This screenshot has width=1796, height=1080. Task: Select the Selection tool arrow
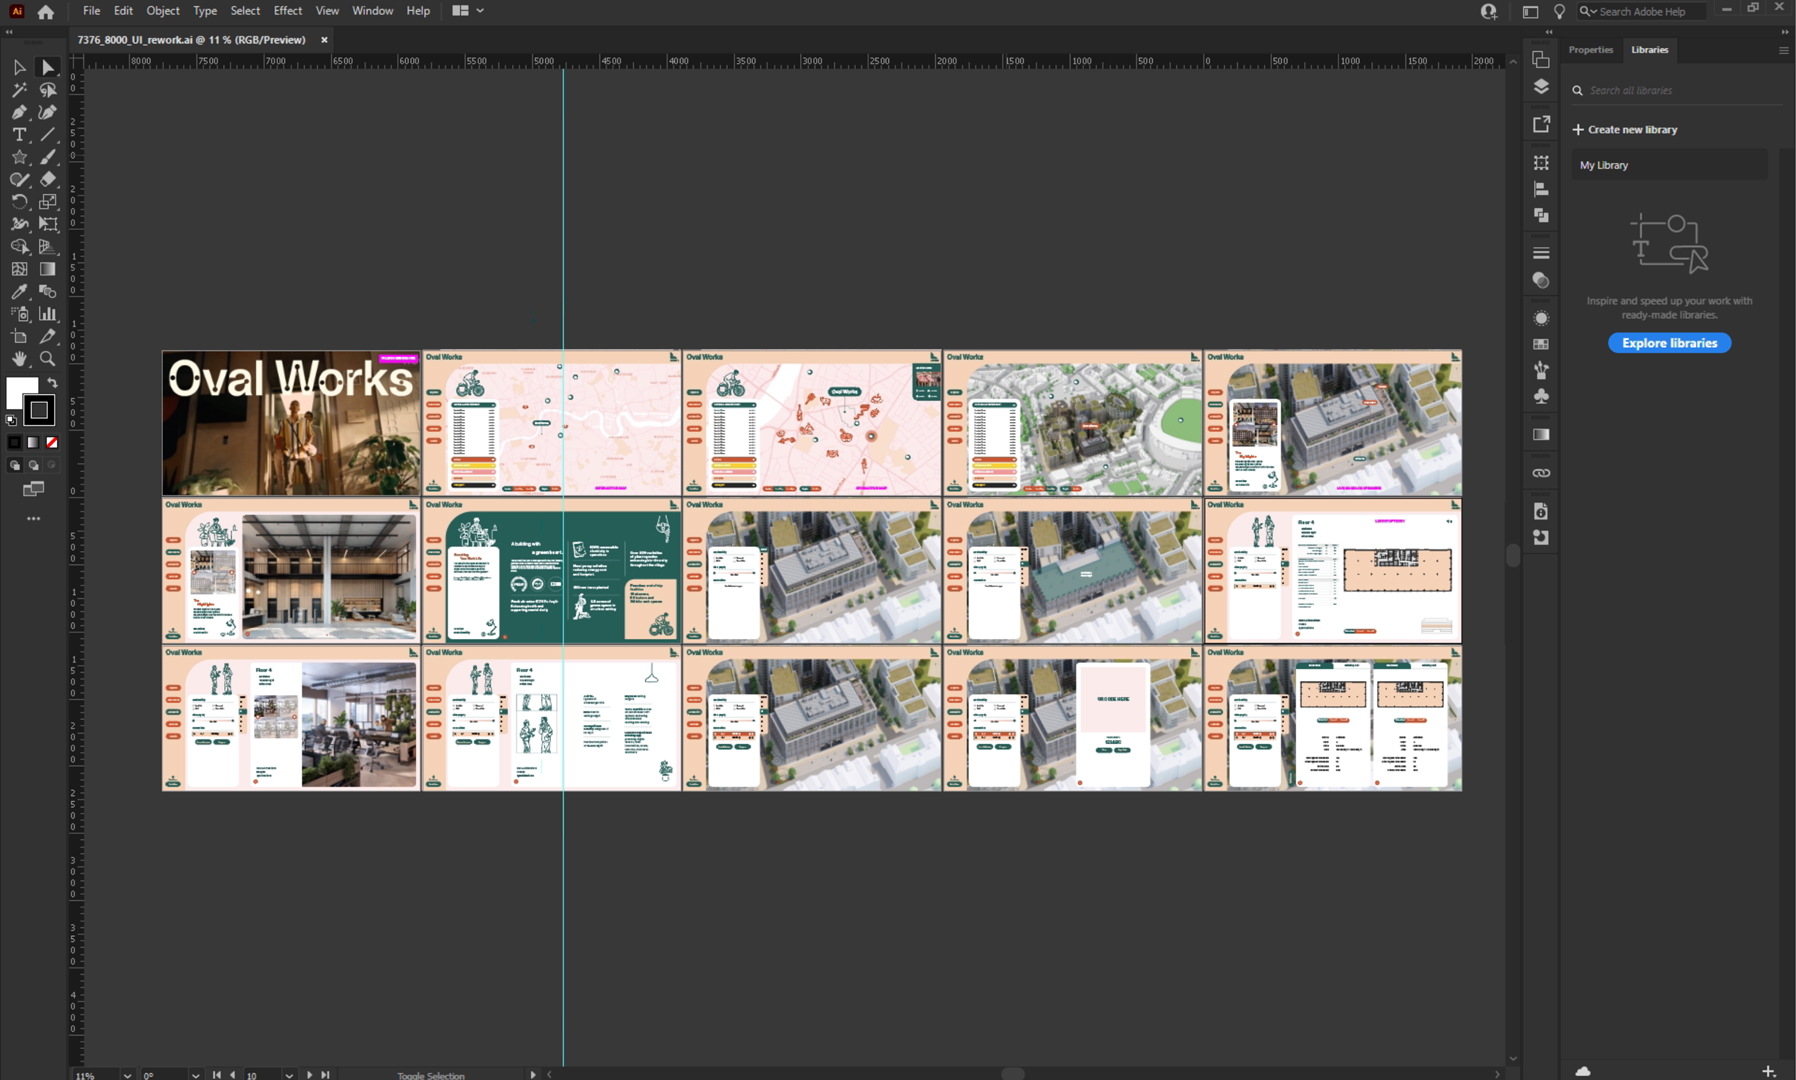(x=19, y=67)
